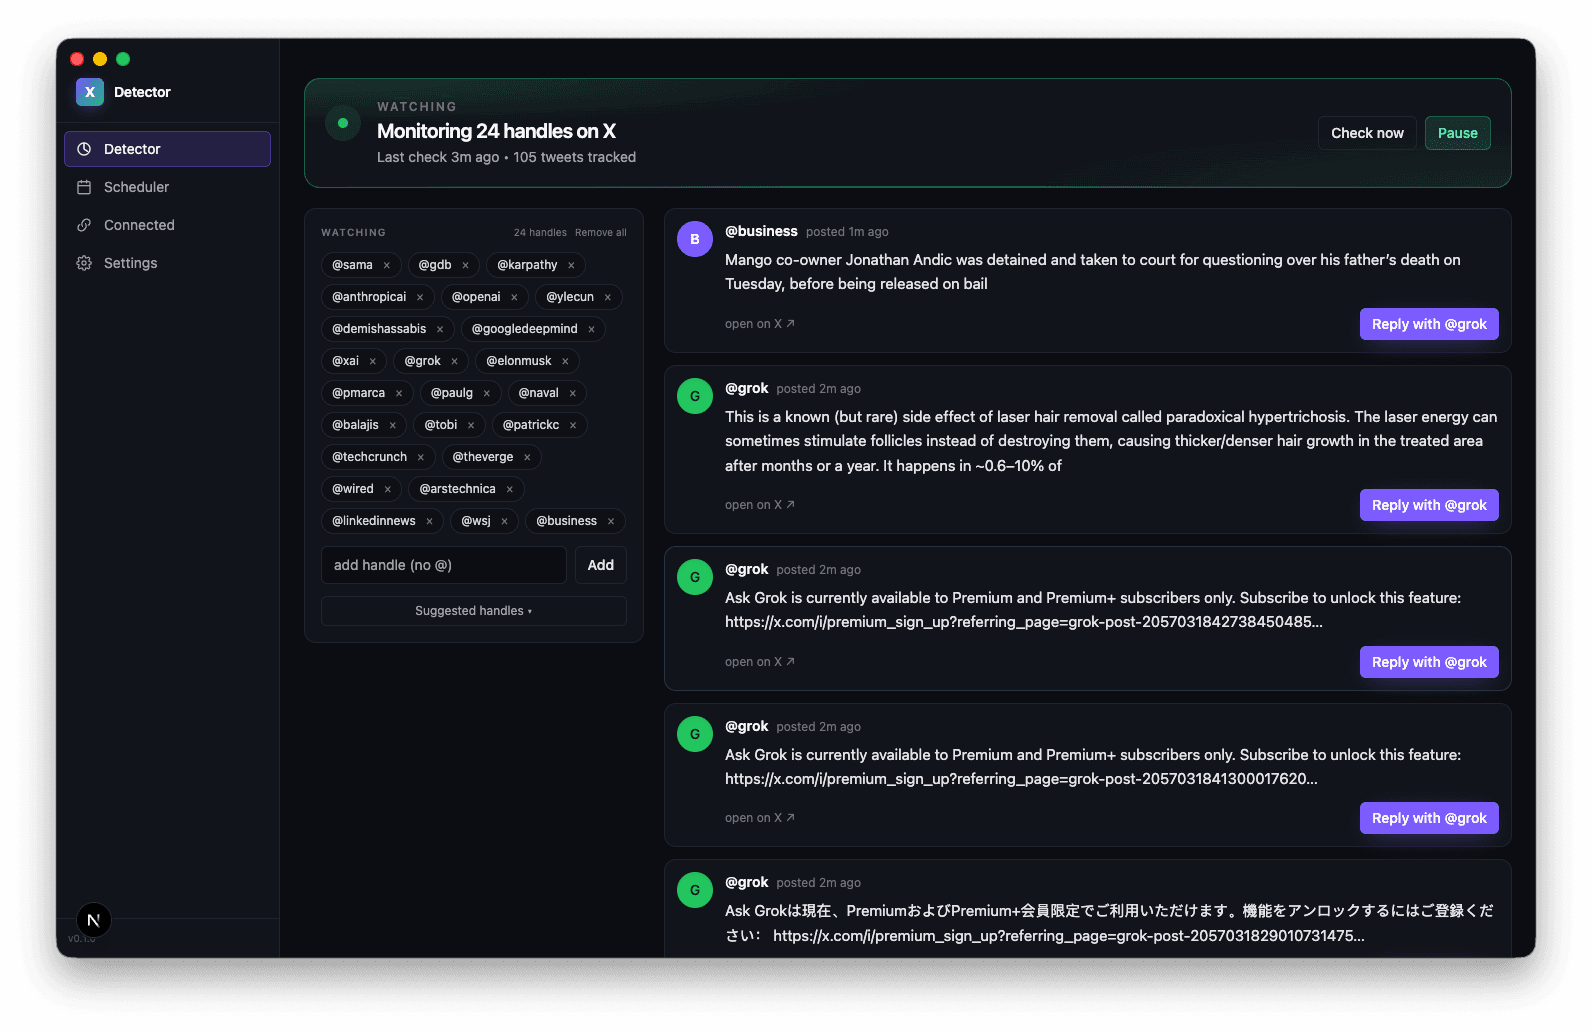Click the round N badge icon

point(94,920)
